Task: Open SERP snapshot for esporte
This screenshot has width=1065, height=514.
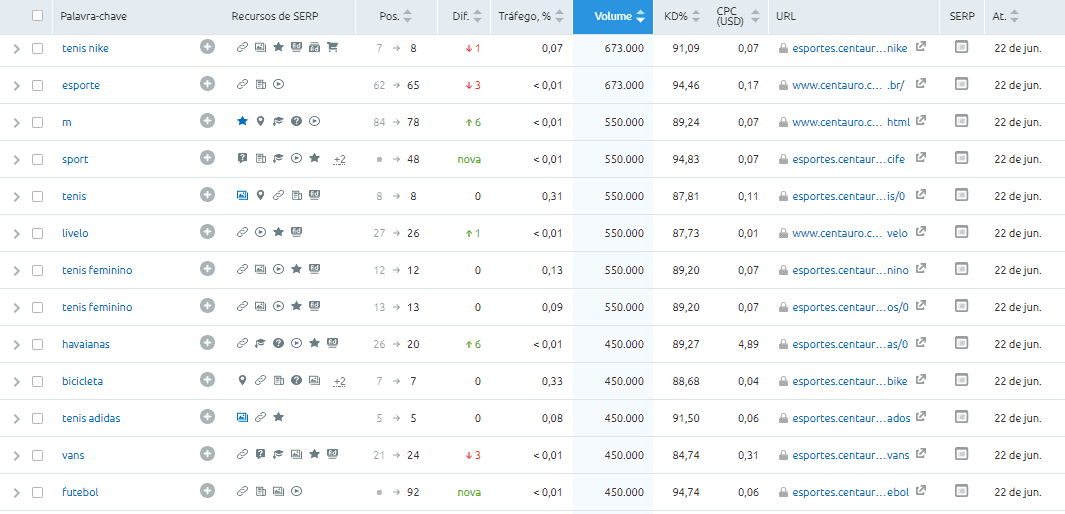Action: click(x=961, y=84)
